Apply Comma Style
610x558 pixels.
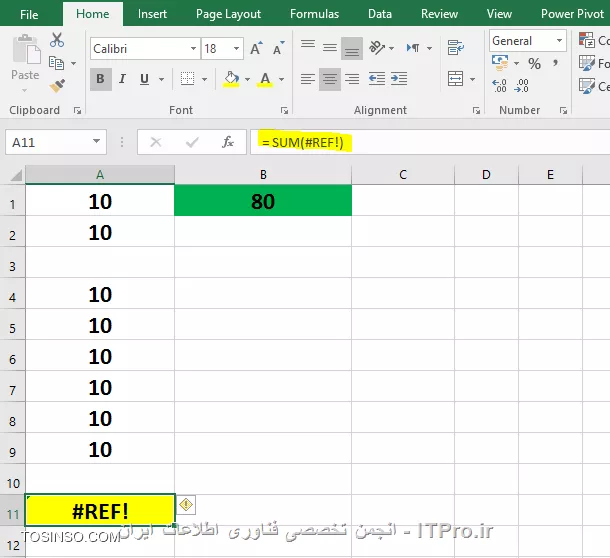(556, 63)
